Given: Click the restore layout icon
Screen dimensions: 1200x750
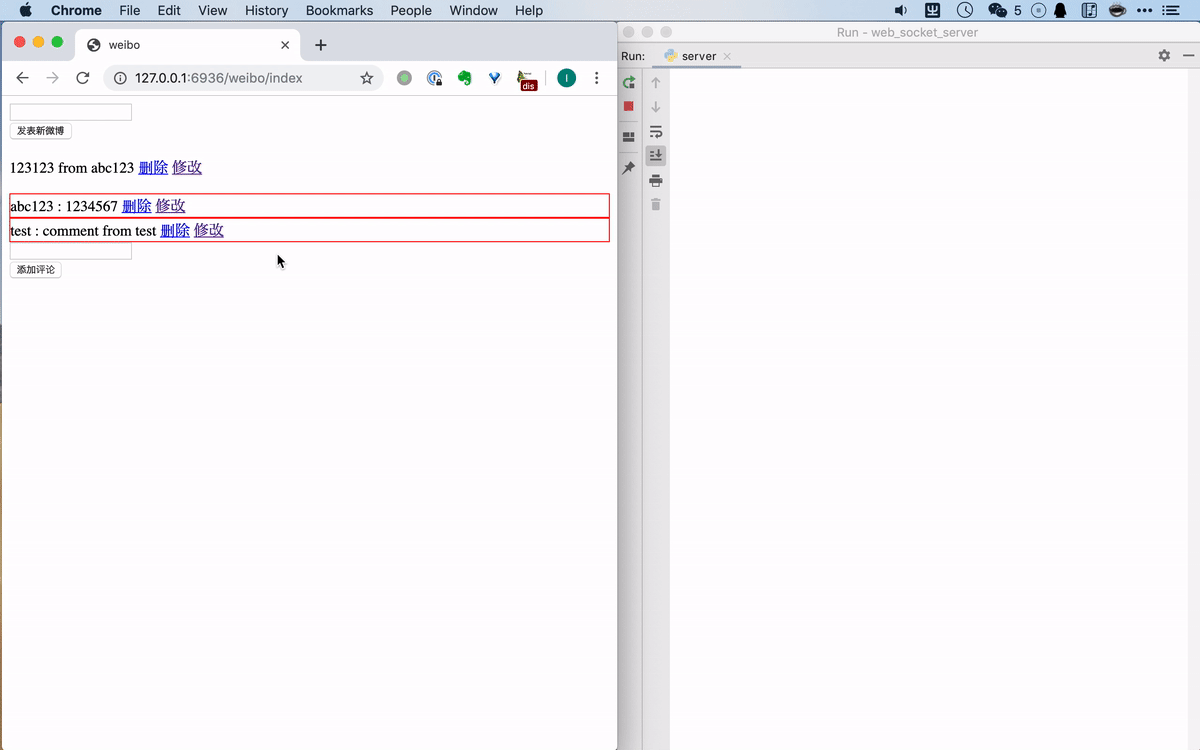Looking at the screenshot, I should click(x=629, y=137).
